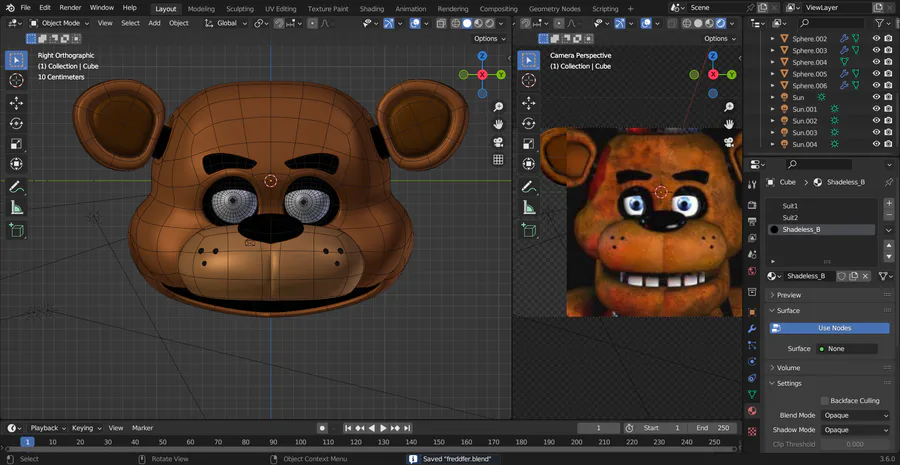The image size is (900, 465).
Task: Open Global transform orientation dropdown
Action: tap(226, 24)
